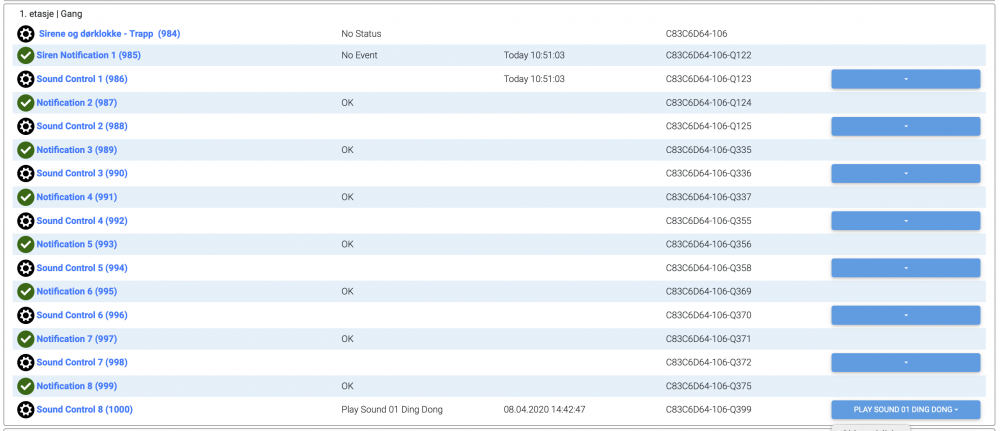Screen dimensions: 1000x431
Task: Click gear icon next to Sound Control 8
Action: click(26, 410)
